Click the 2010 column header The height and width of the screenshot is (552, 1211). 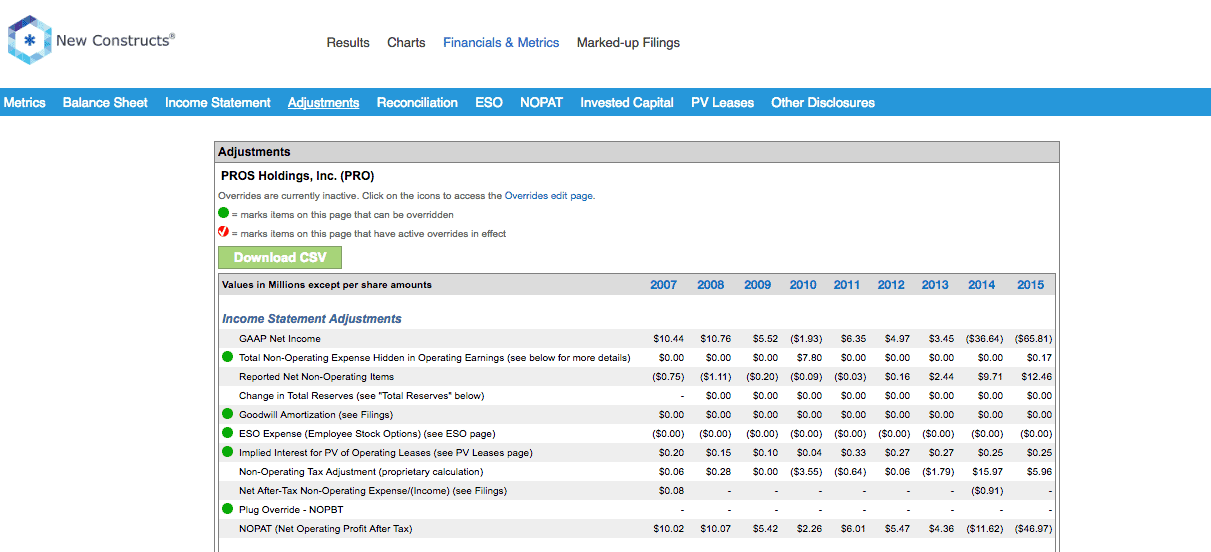(x=803, y=285)
